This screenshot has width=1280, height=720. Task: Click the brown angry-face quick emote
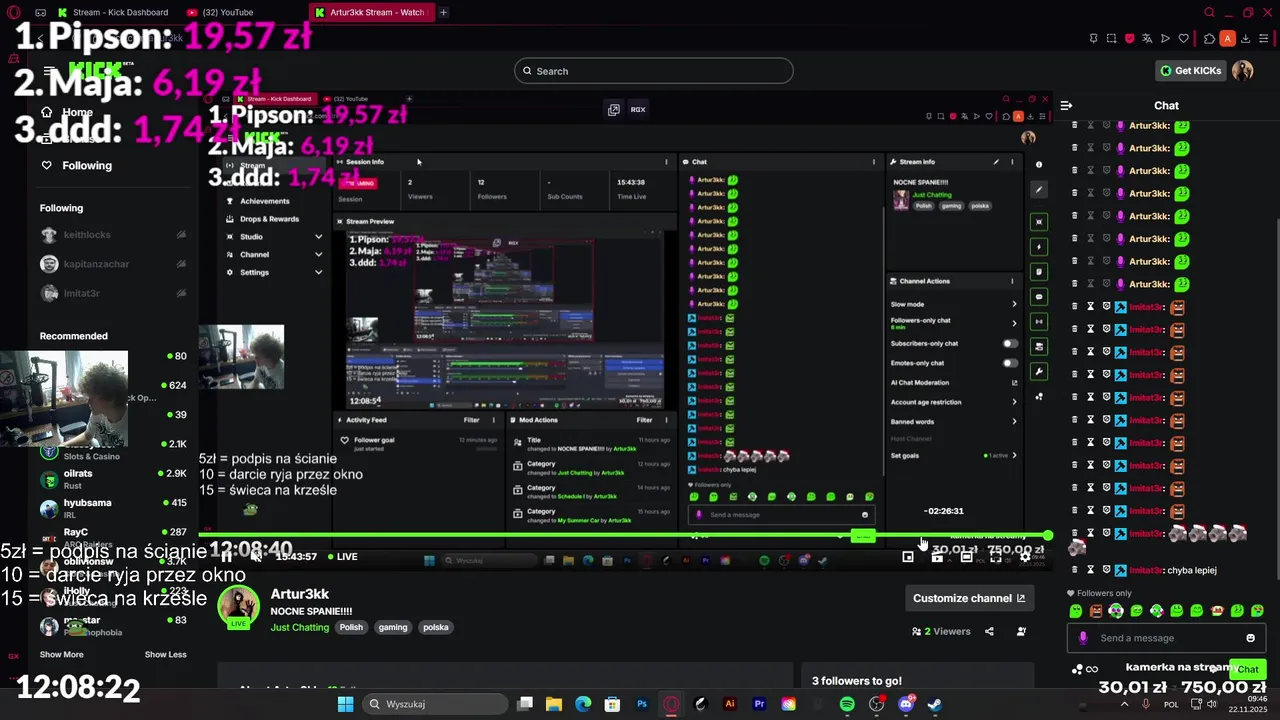pos(1096,610)
